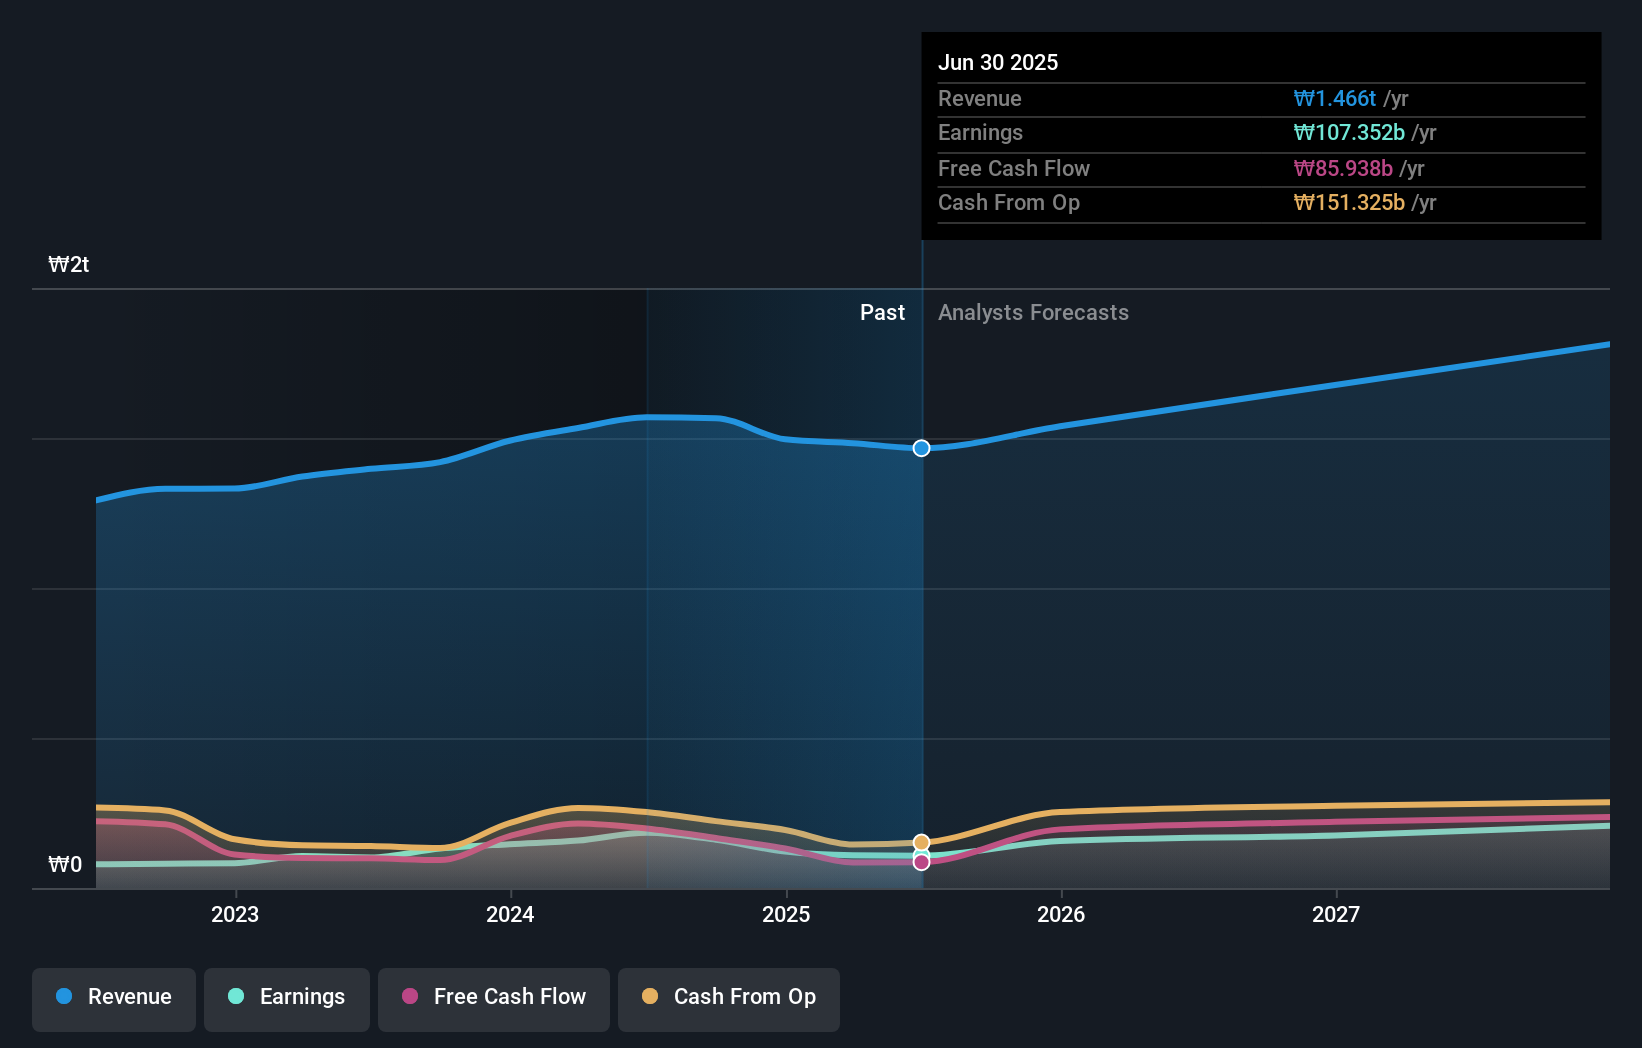
Task: Select the pink Free Cash Flow data marker
Action: point(920,862)
